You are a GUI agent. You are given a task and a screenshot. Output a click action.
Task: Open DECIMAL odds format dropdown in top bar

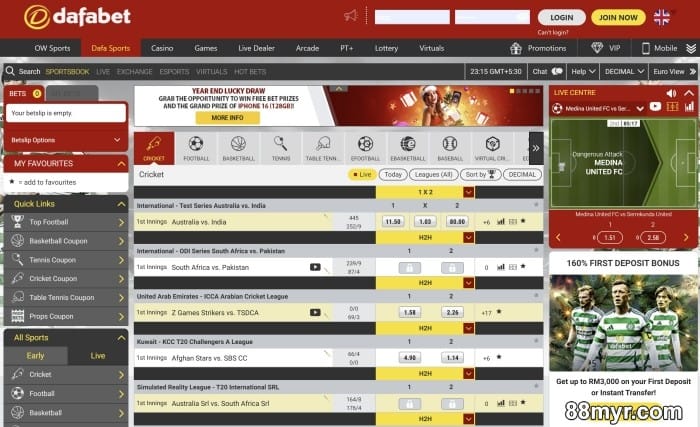pyautogui.click(x=624, y=71)
